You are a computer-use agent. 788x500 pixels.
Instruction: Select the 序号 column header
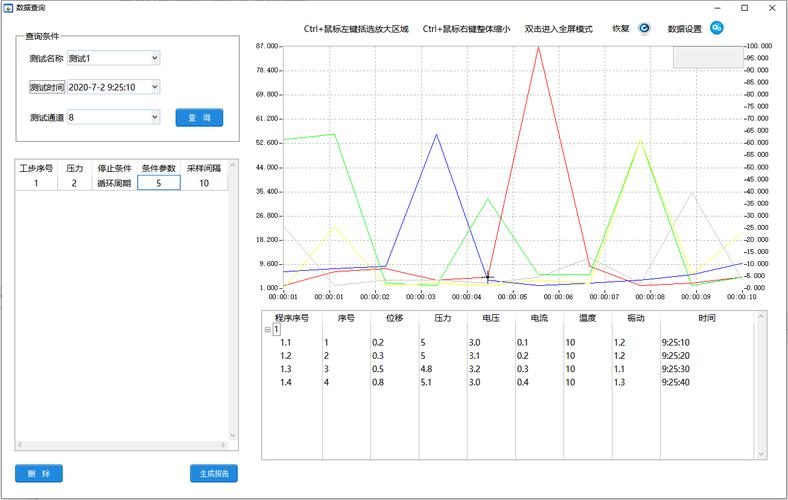[x=346, y=318]
